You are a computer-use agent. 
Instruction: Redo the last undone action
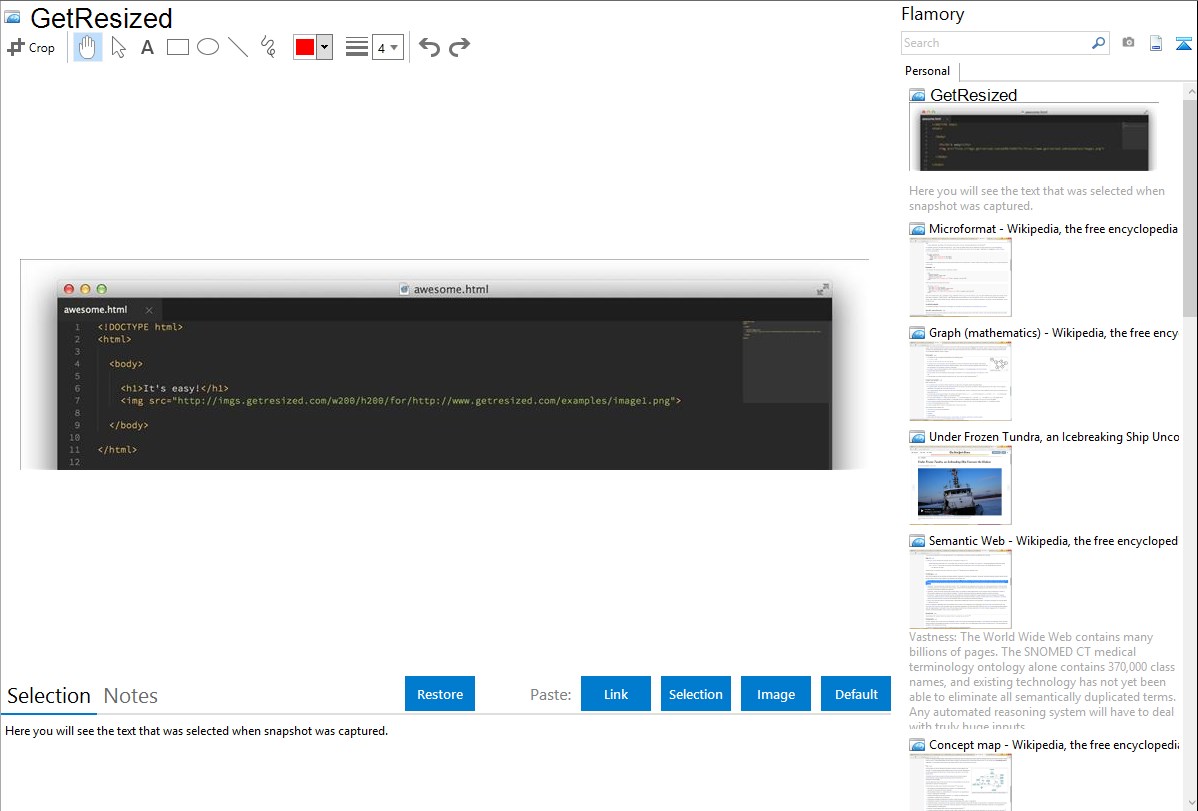tap(459, 47)
